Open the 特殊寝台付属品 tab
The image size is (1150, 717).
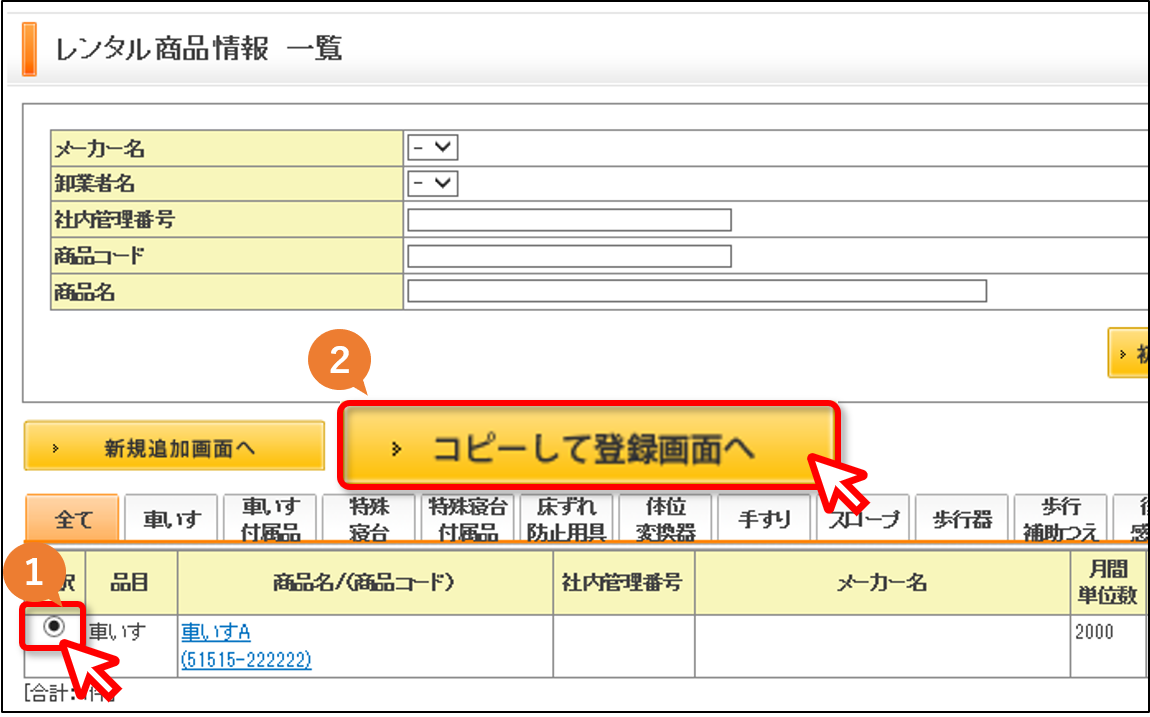(x=468, y=519)
